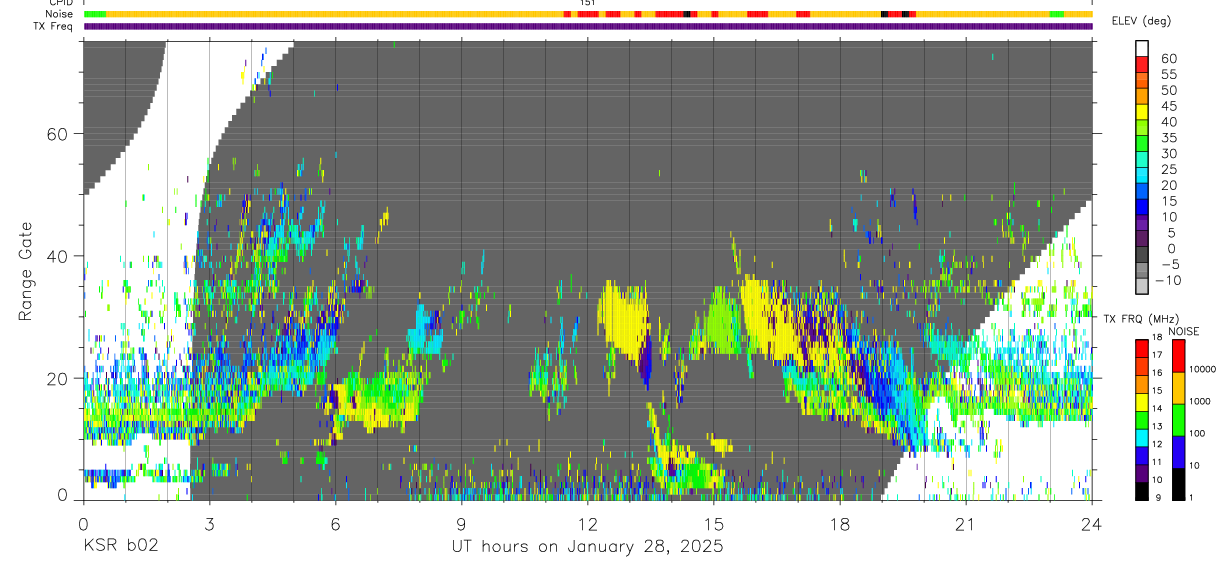This screenshot has width=1228, height=567.
Task: Click the green segment of the NOISE color bar
Action: point(1179,420)
